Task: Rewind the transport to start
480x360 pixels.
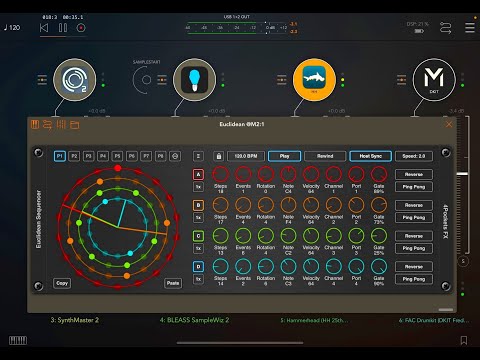Action: point(44,28)
